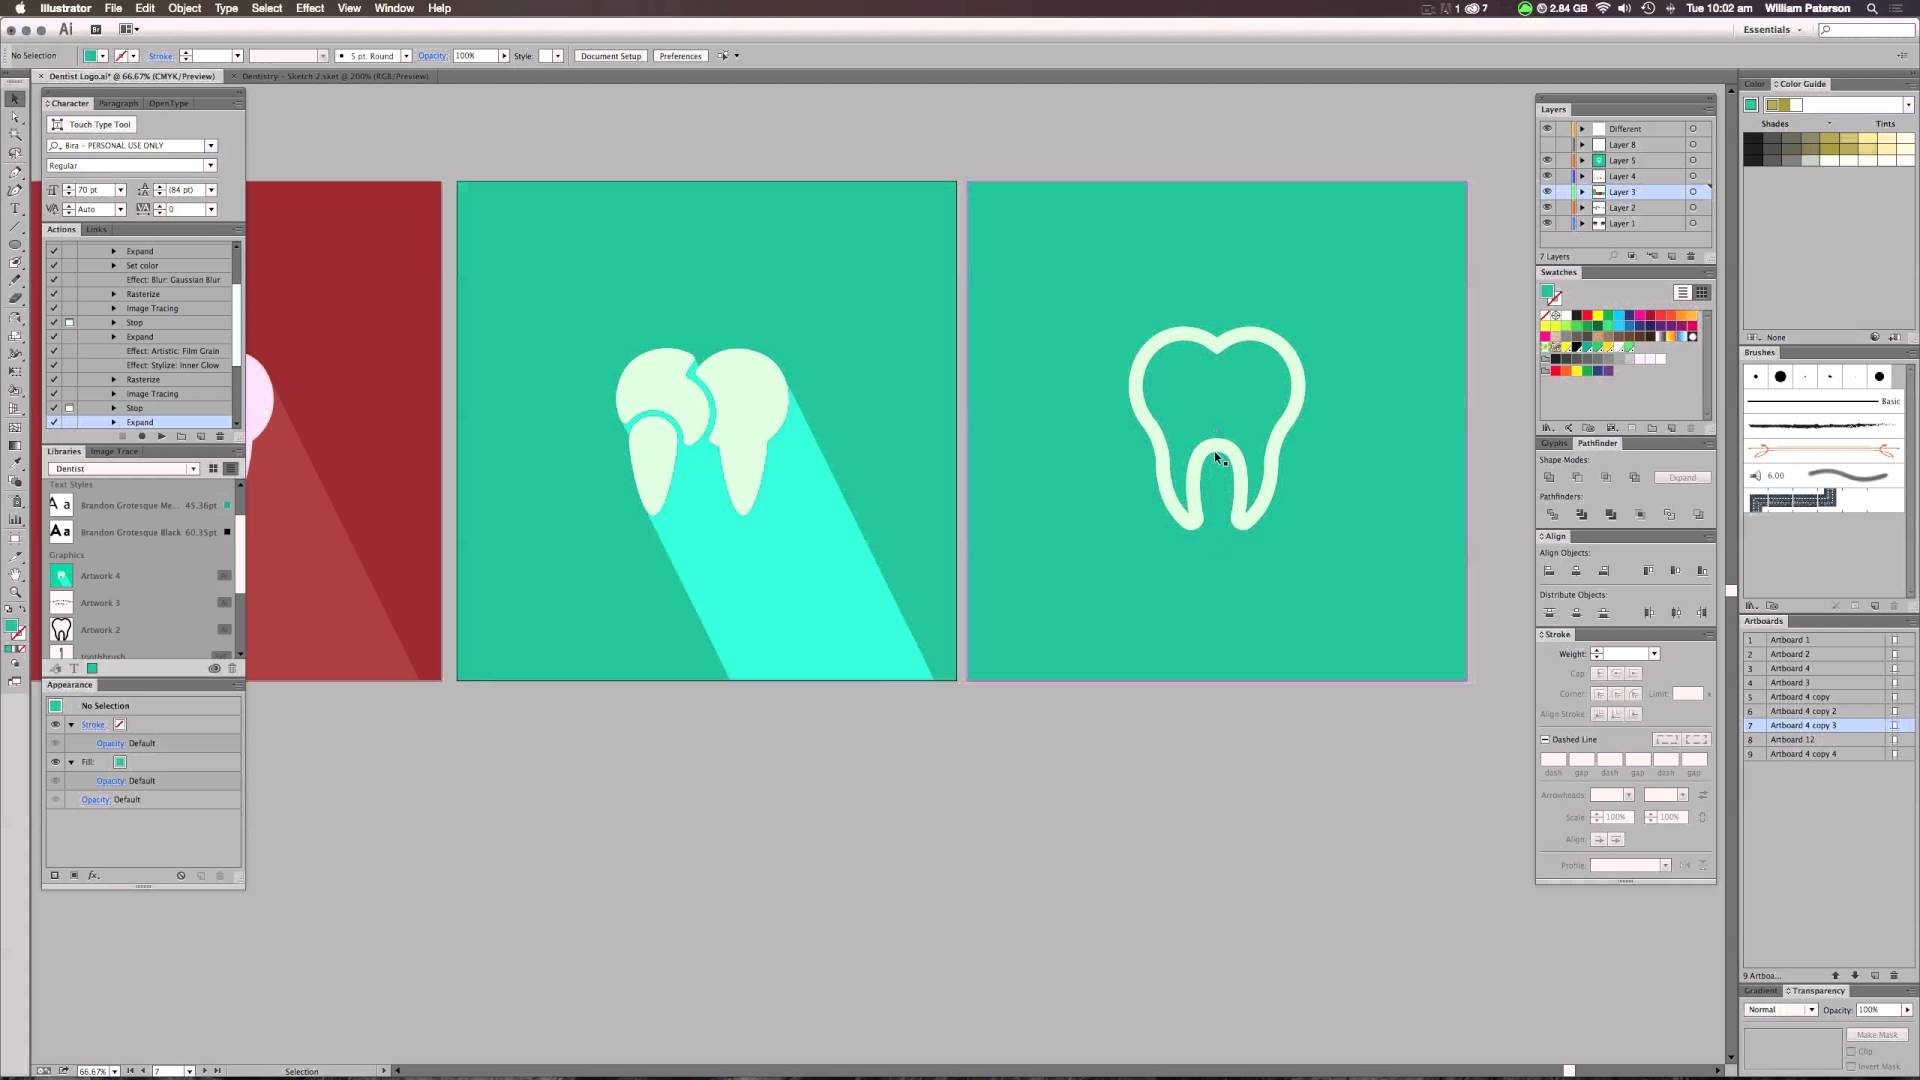Open the Effect menu
The height and width of the screenshot is (1080, 1920).
point(310,8)
